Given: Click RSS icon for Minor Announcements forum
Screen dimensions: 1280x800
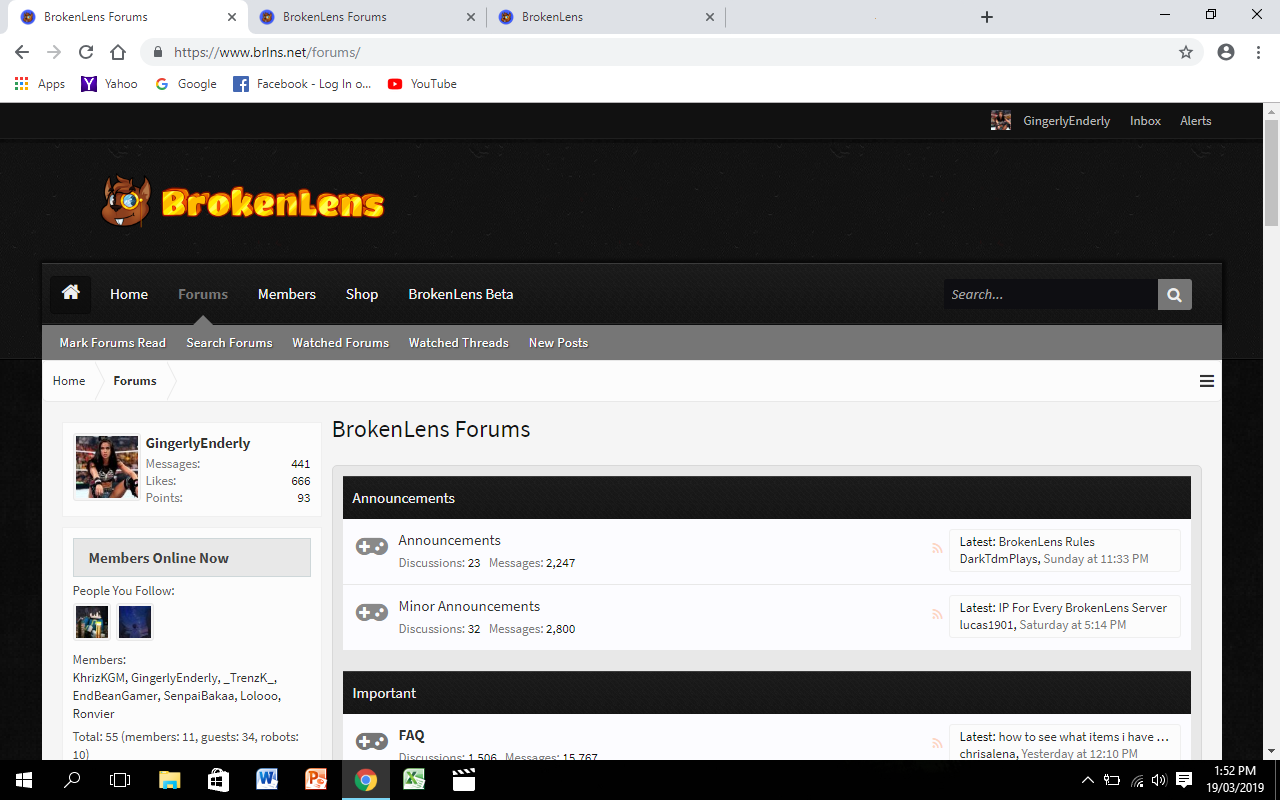Looking at the screenshot, I should click(937, 614).
